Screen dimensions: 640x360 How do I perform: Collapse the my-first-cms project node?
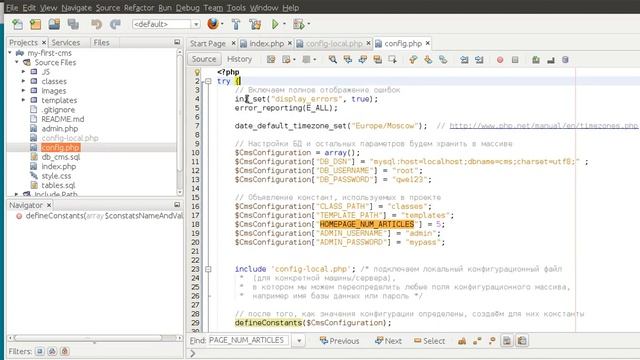(10, 53)
